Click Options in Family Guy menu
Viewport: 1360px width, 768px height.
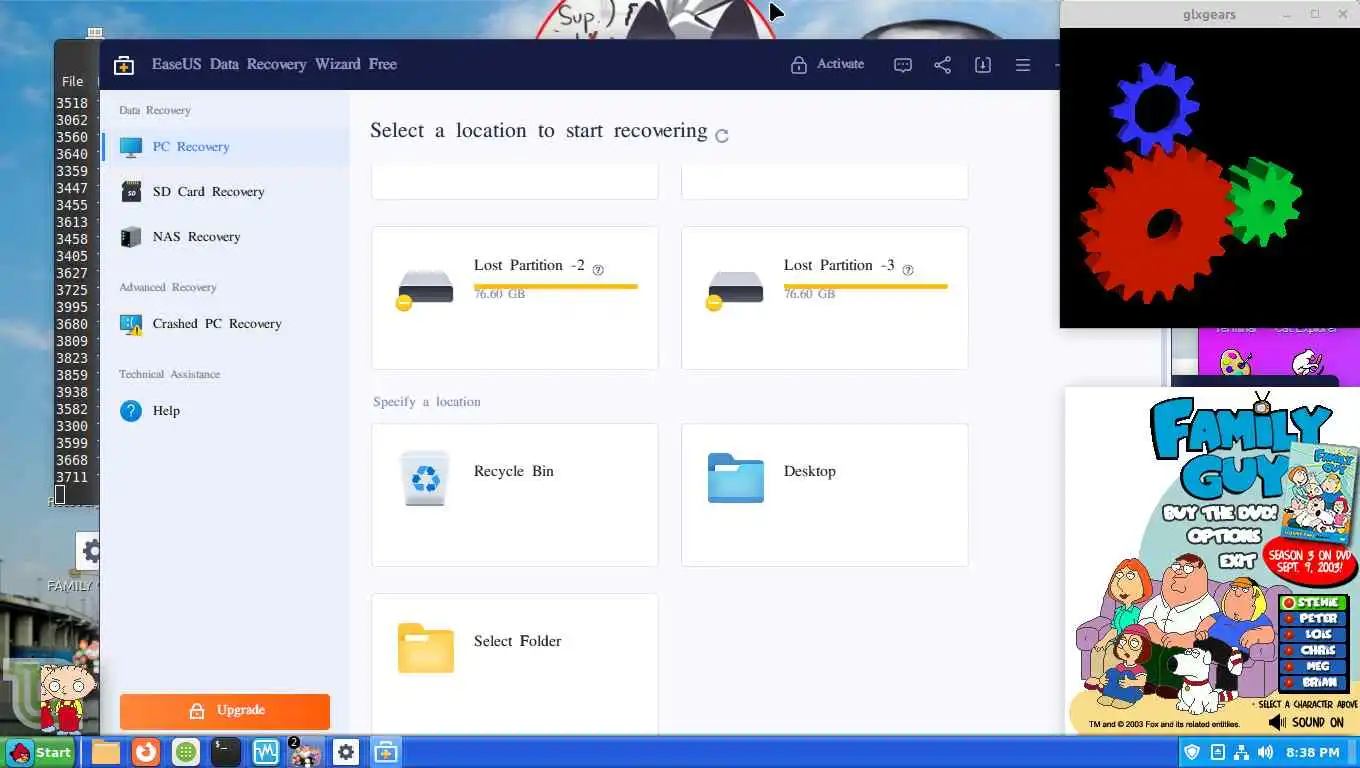point(1224,536)
